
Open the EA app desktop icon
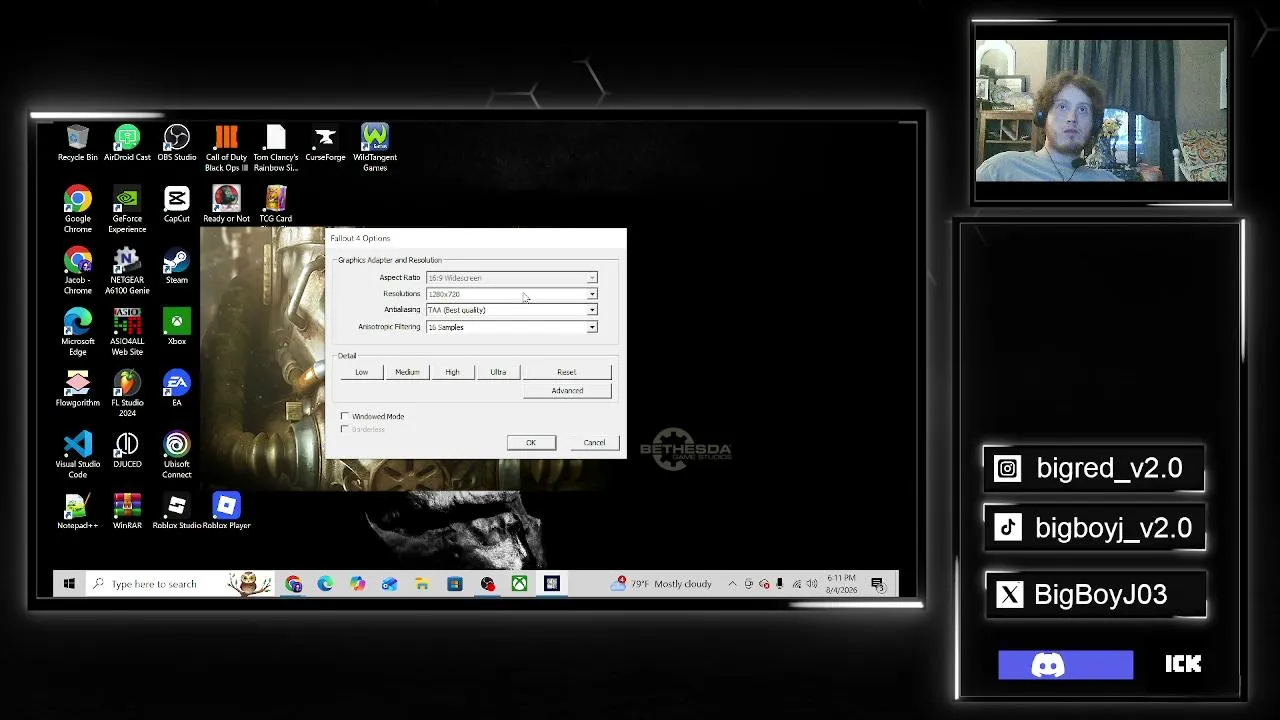point(177,388)
